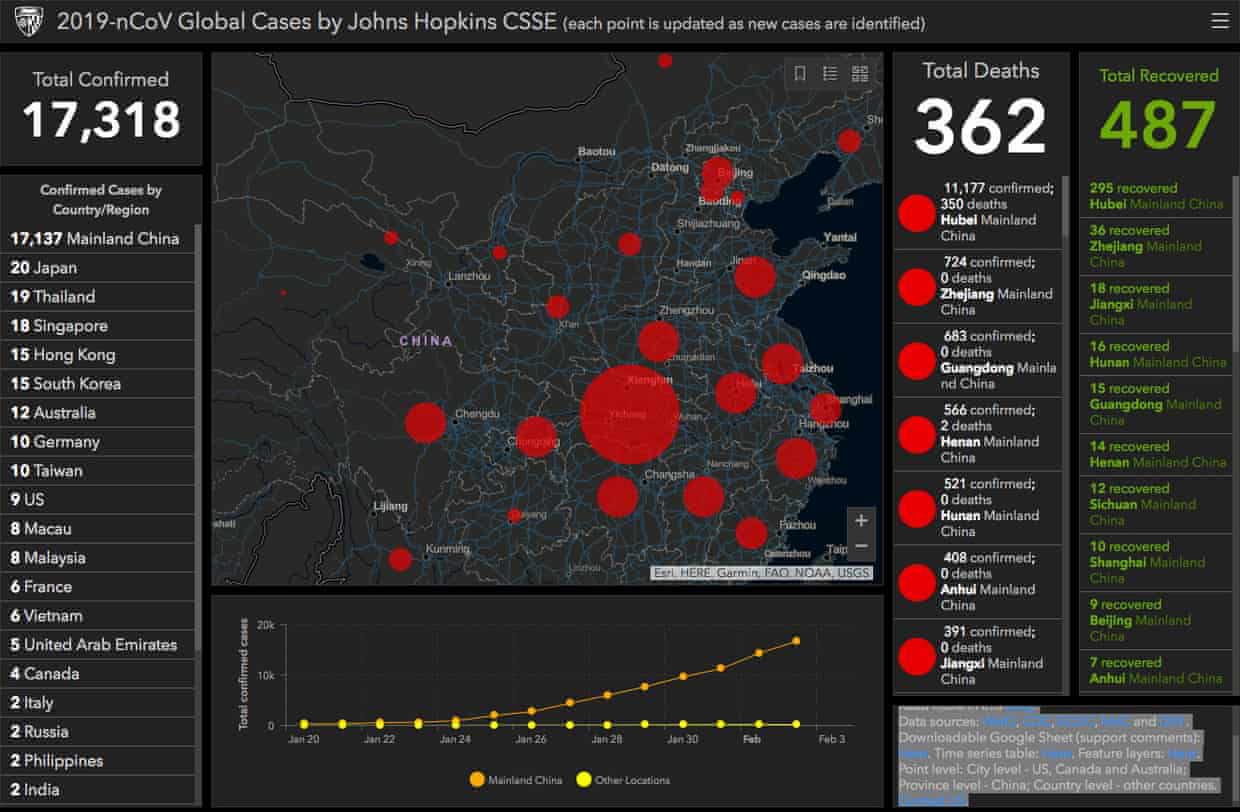Screen dimensions: 1240x812
Task: Open the basemap gallery grid icon
Action: click(860, 73)
